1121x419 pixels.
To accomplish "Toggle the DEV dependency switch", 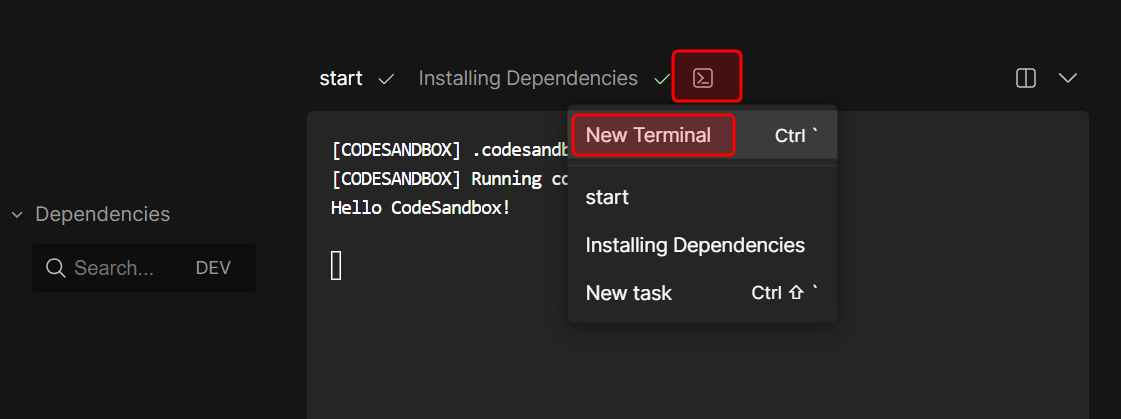I will (213, 268).
